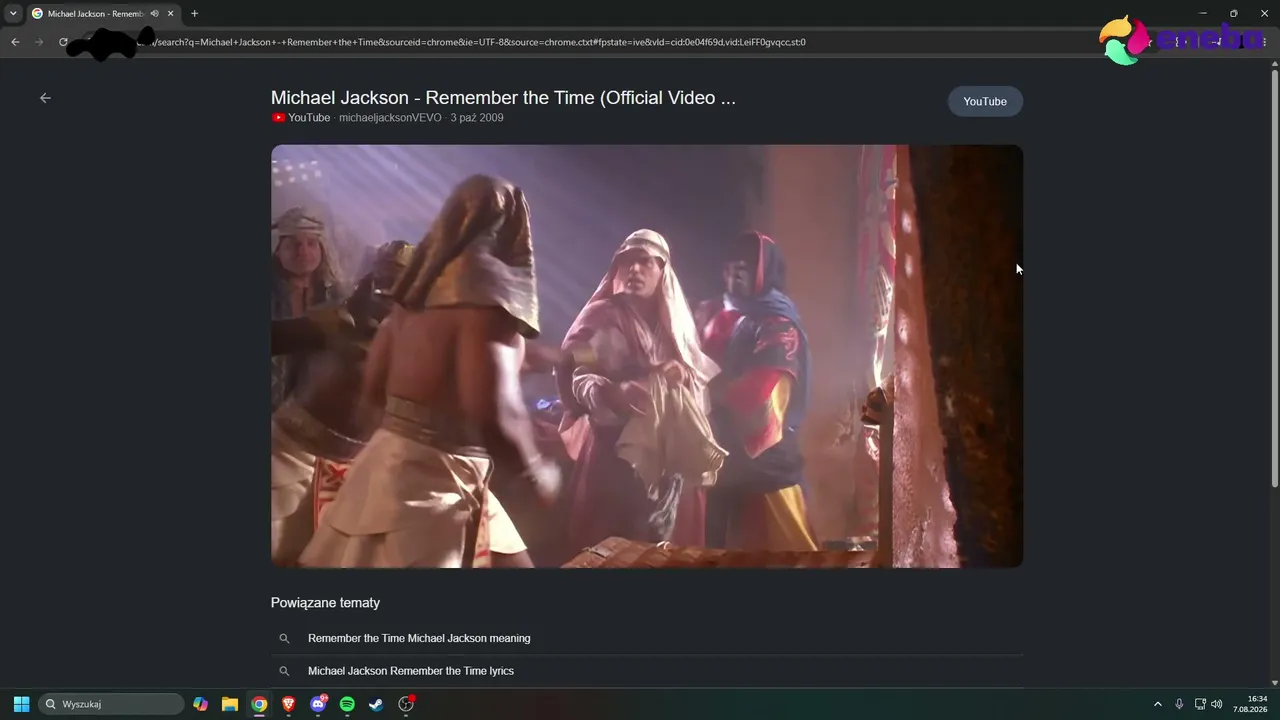Open Spotify from the taskbar
1280x720 pixels.
click(x=347, y=704)
